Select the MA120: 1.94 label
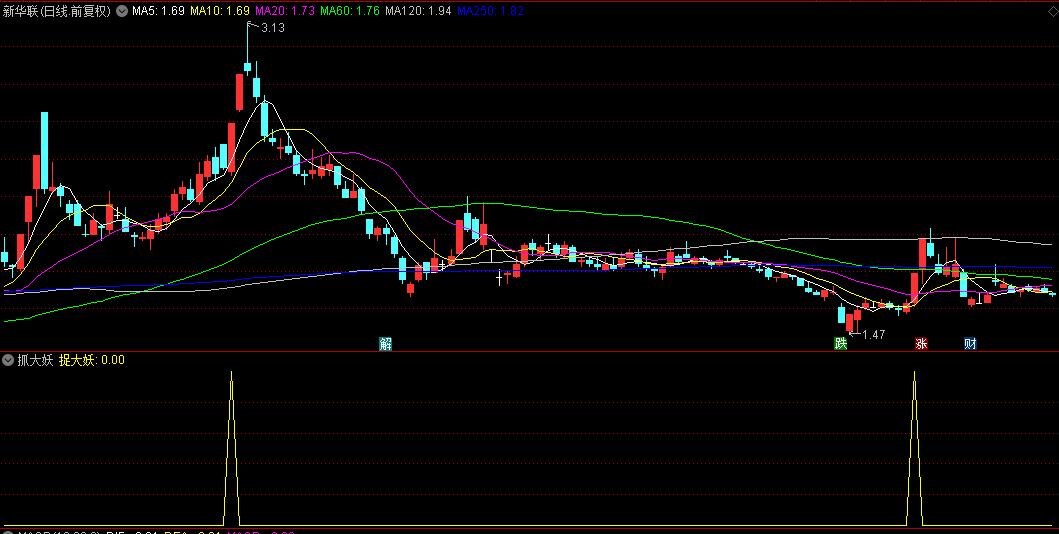The image size is (1059, 534). pos(418,11)
